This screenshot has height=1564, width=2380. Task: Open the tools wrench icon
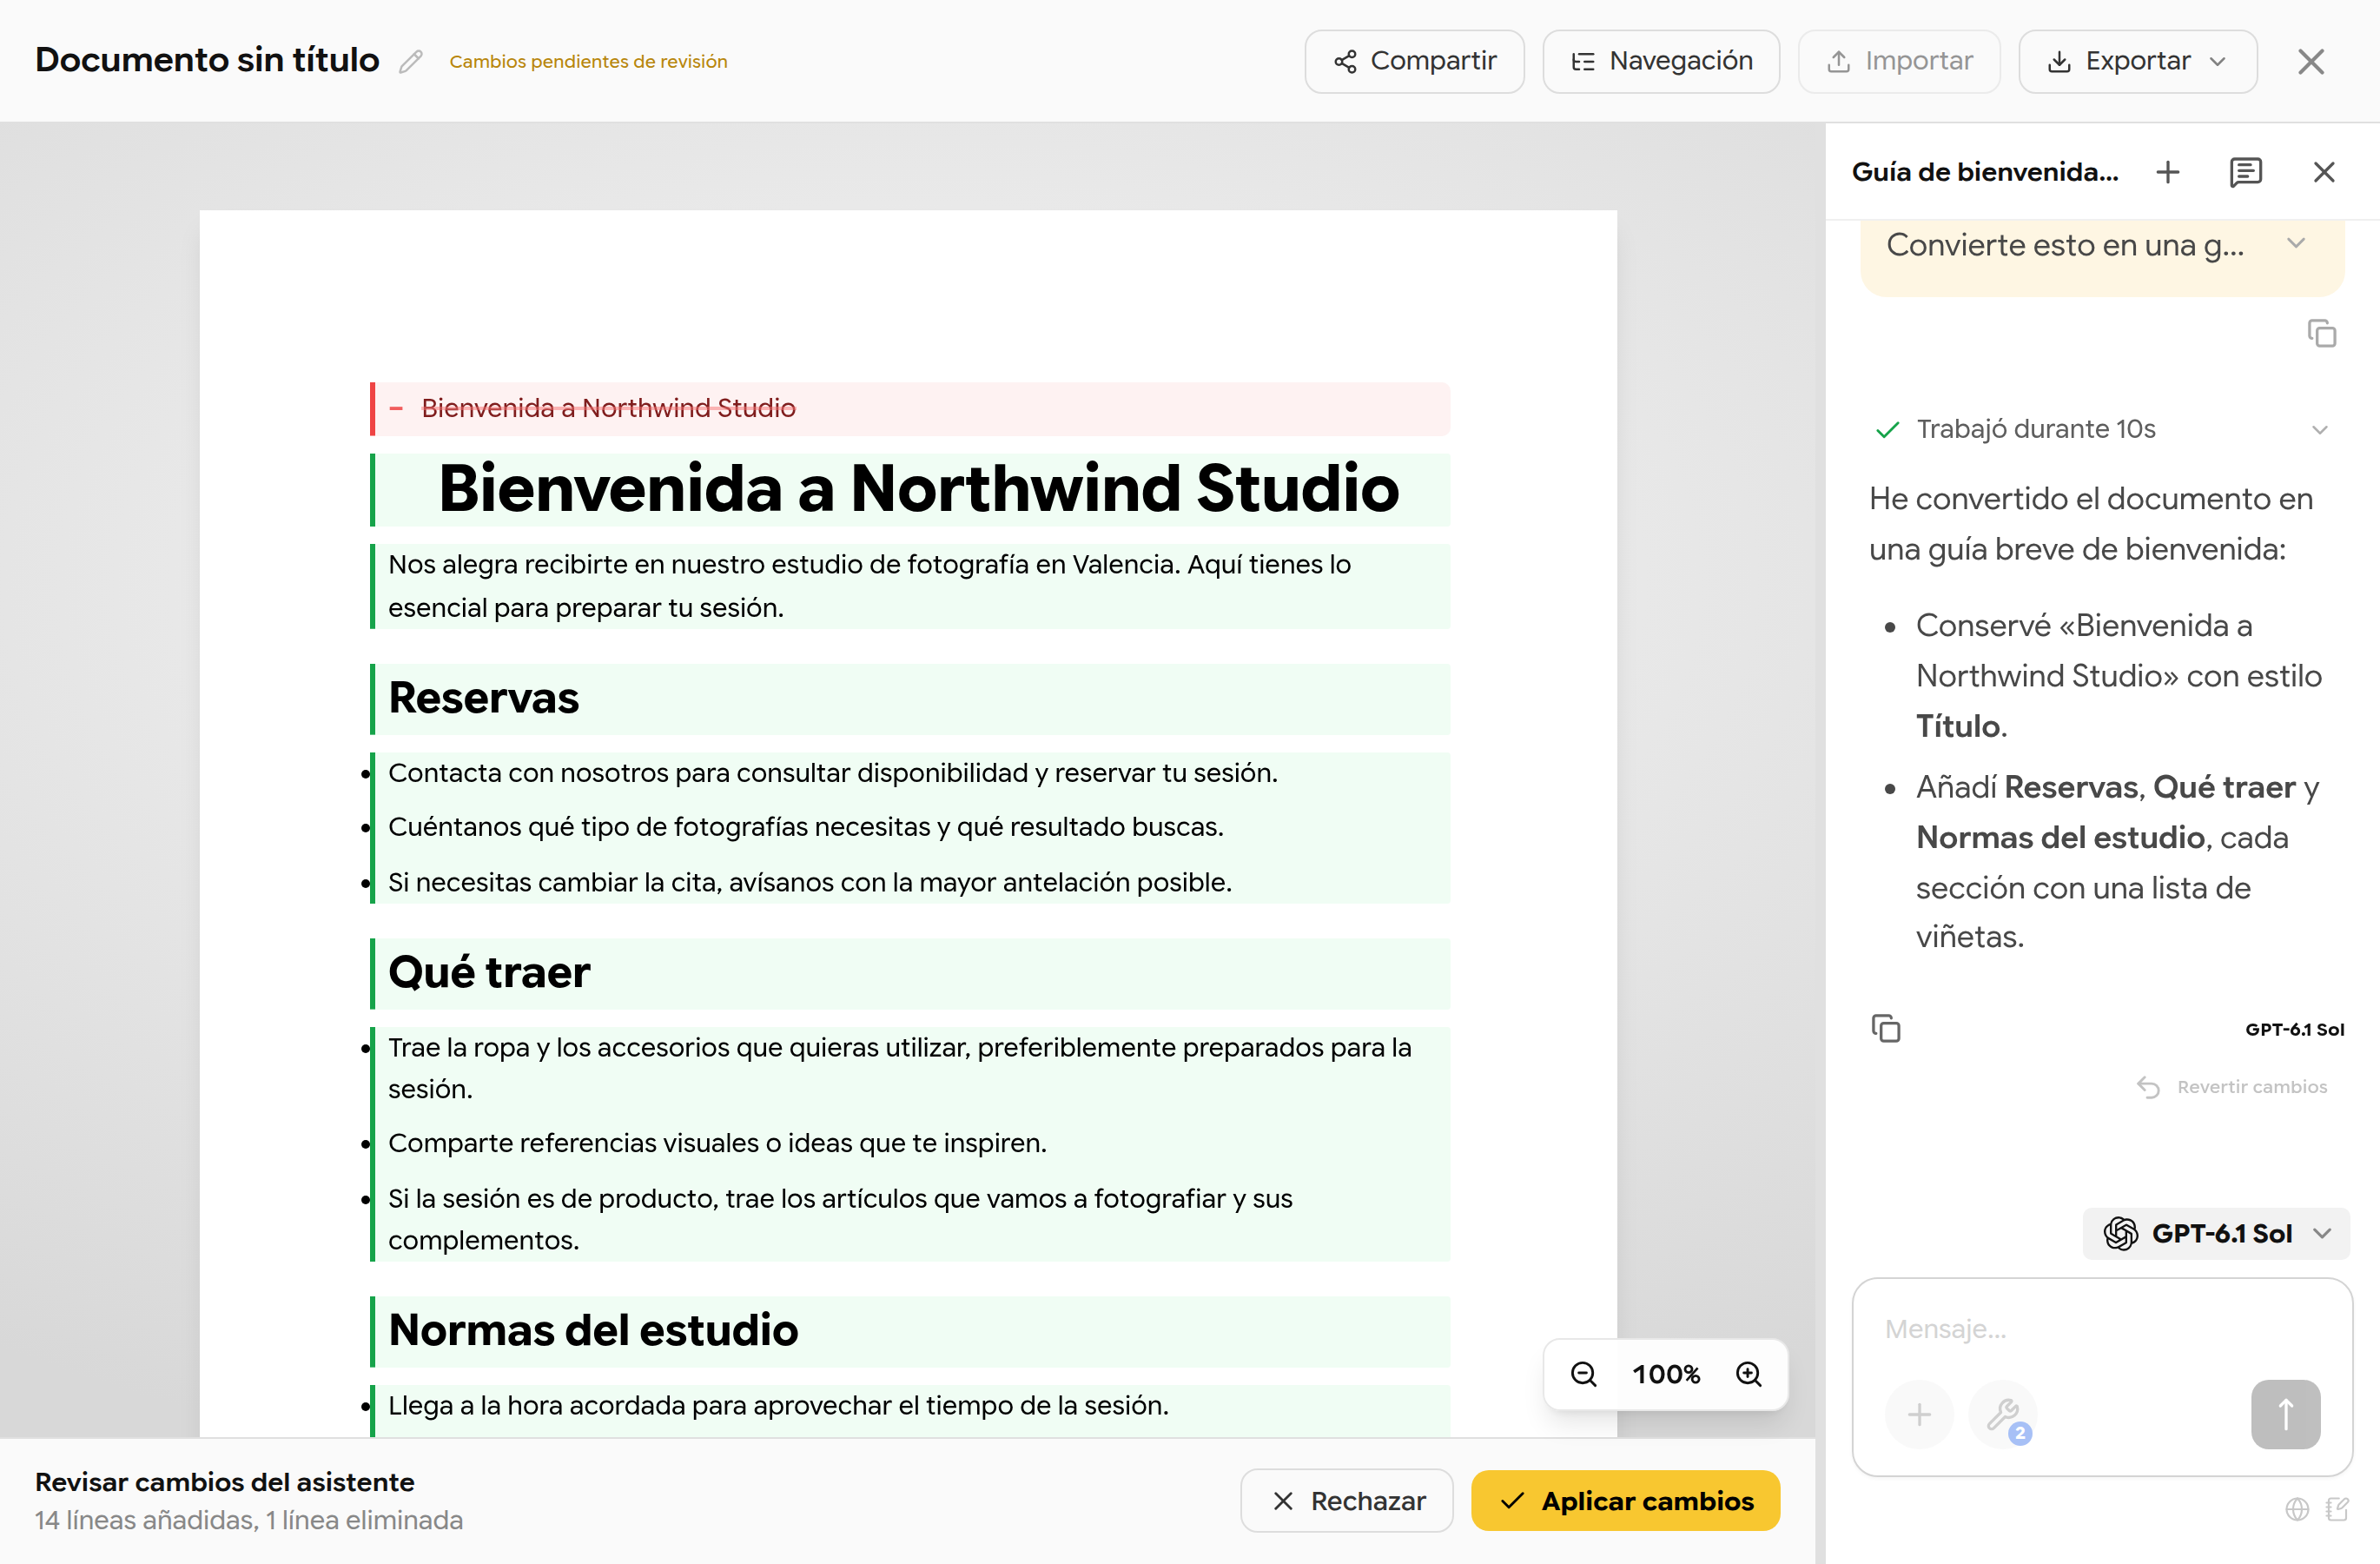tap(2003, 1414)
